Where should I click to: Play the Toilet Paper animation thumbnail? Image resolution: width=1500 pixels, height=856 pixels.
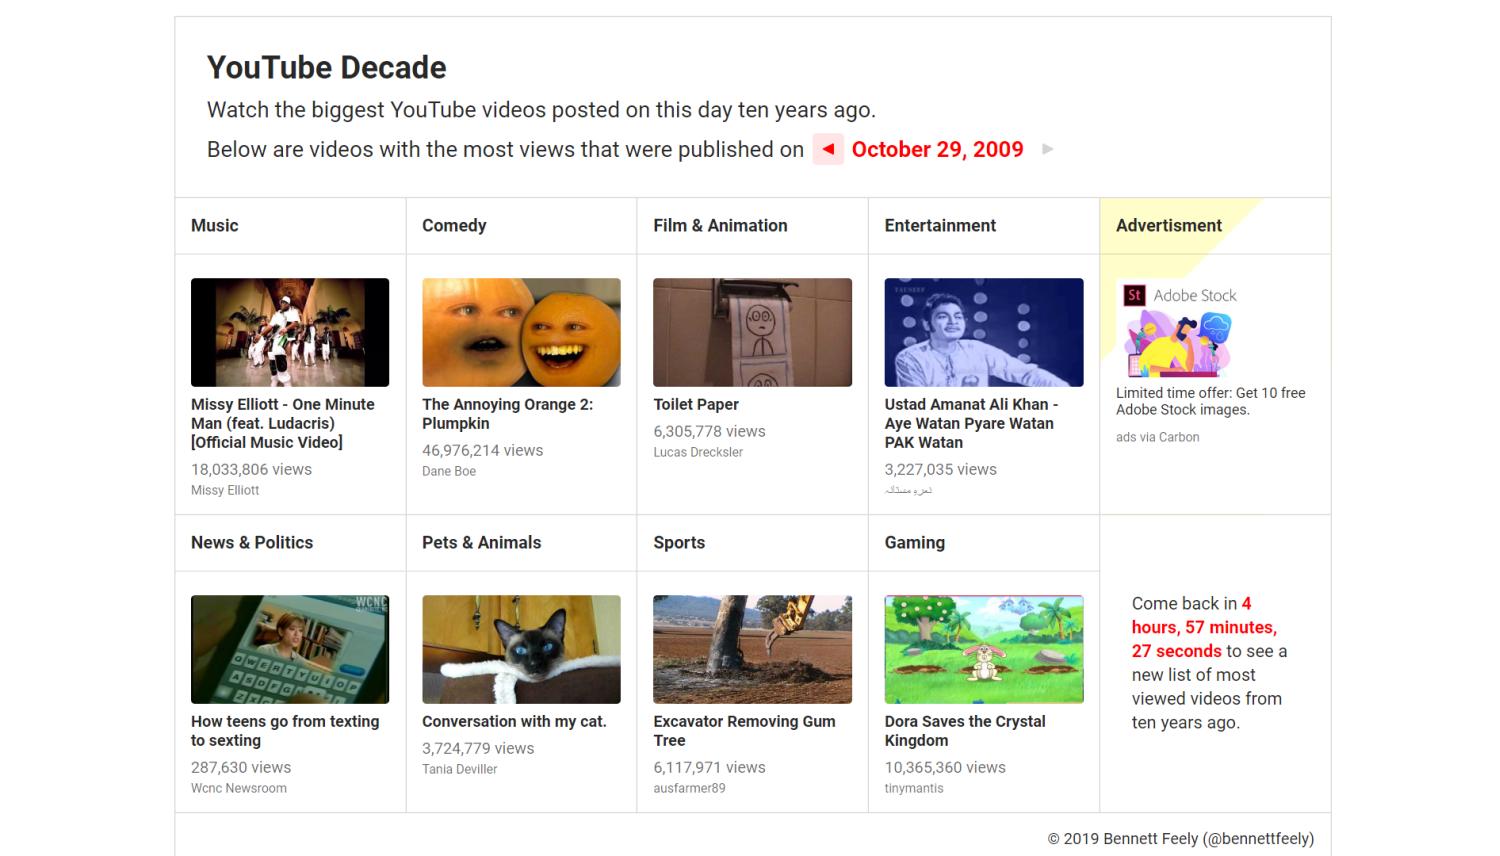752,332
